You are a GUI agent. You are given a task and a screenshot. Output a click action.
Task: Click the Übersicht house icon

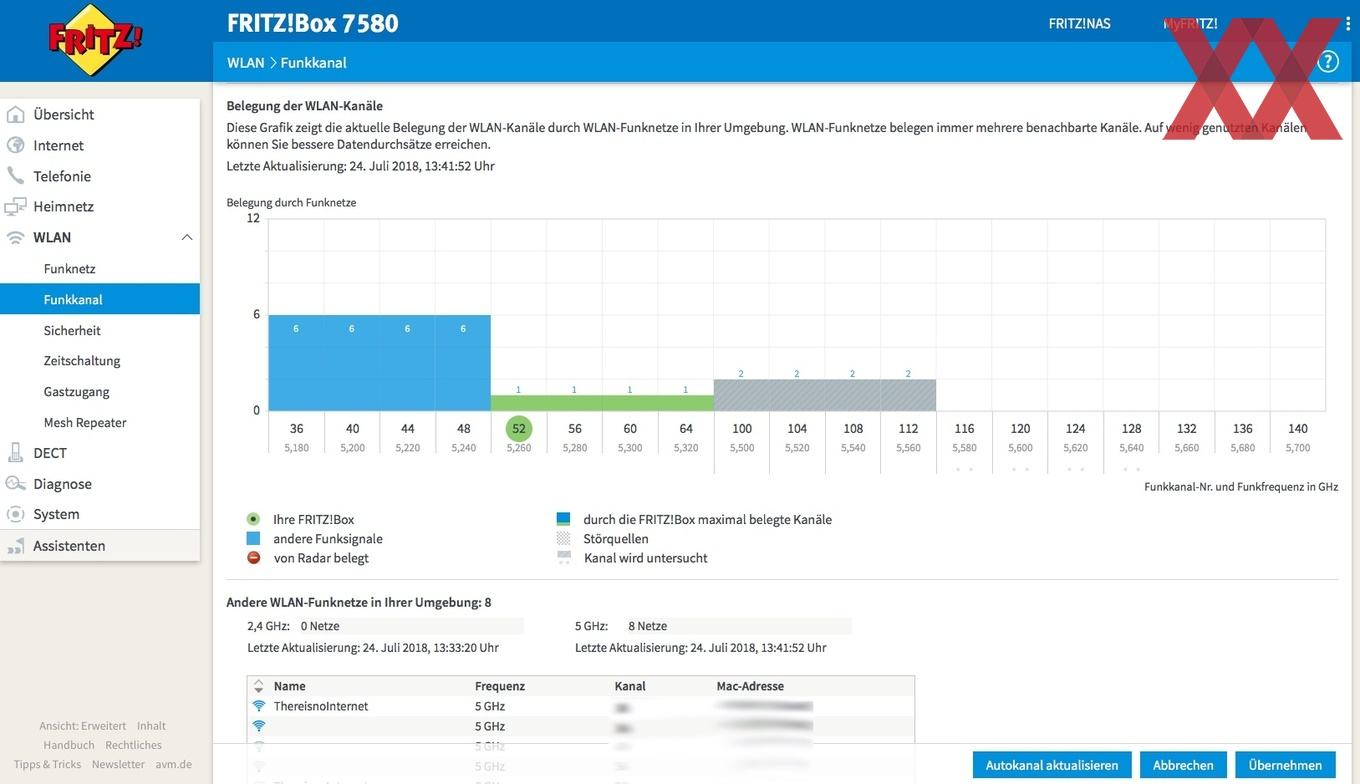15,114
